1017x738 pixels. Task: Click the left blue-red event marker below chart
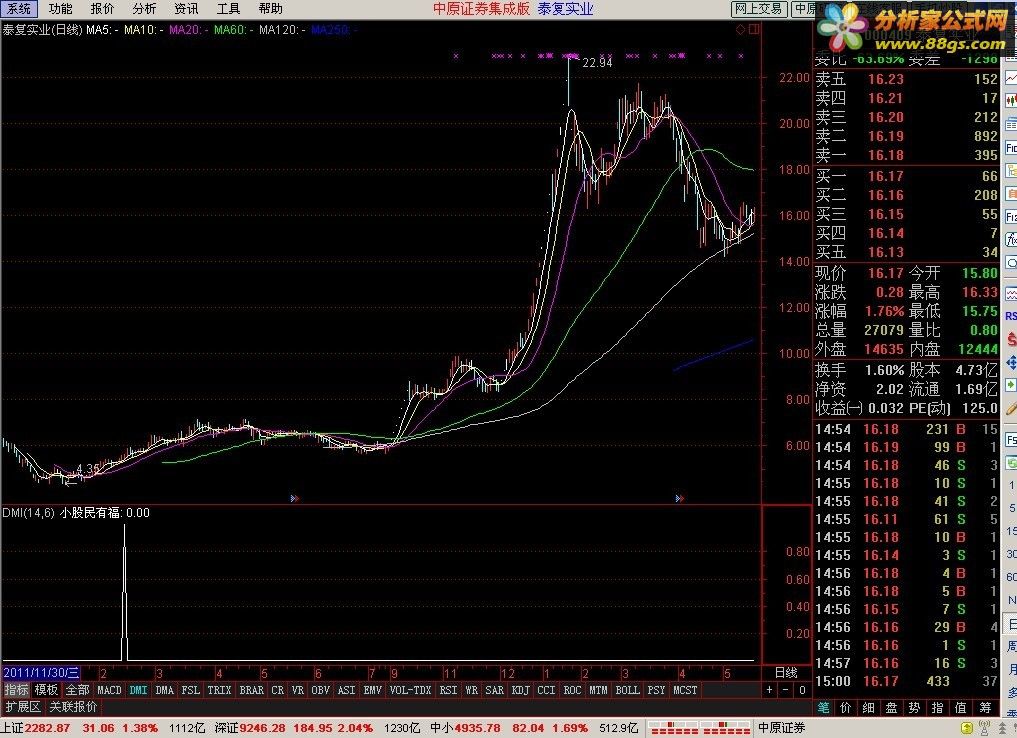tap(294, 498)
